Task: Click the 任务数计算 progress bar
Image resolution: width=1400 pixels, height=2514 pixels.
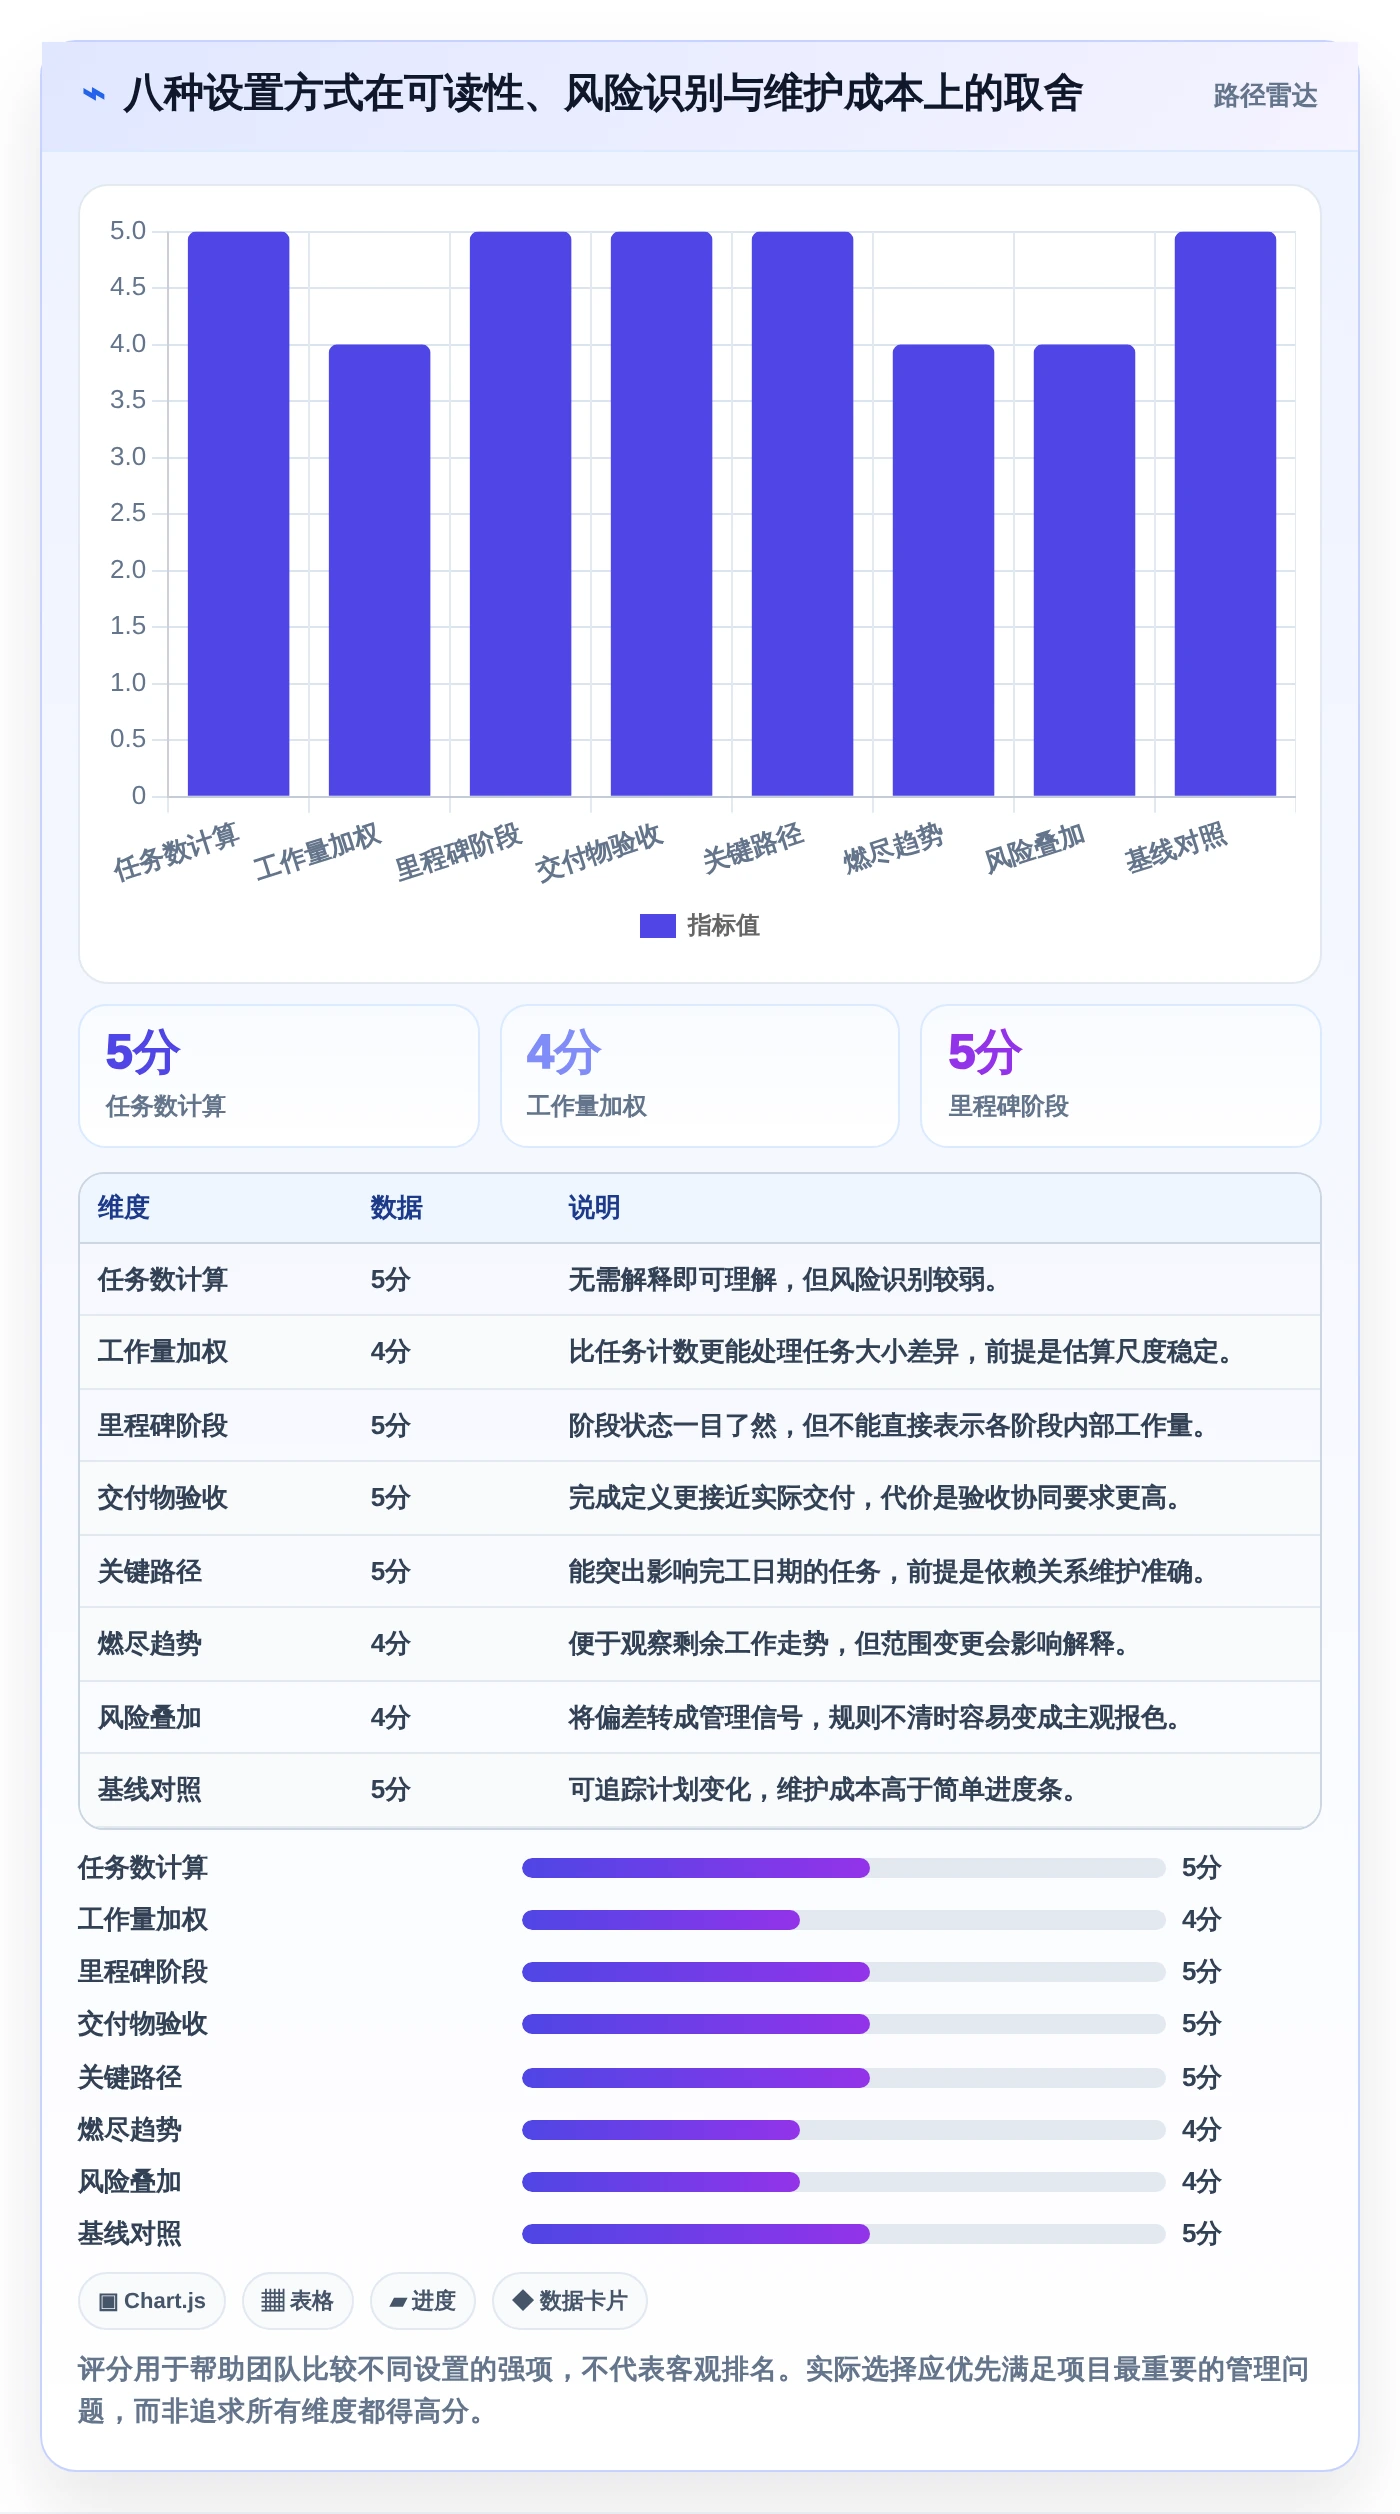Action: 843,1868
